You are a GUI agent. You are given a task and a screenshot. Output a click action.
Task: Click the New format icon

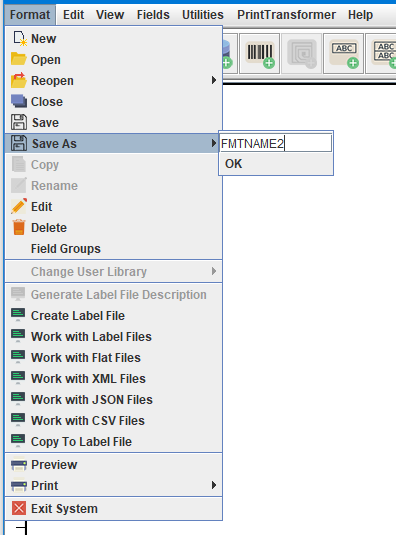pyautogui.click(x=19, y=39)
